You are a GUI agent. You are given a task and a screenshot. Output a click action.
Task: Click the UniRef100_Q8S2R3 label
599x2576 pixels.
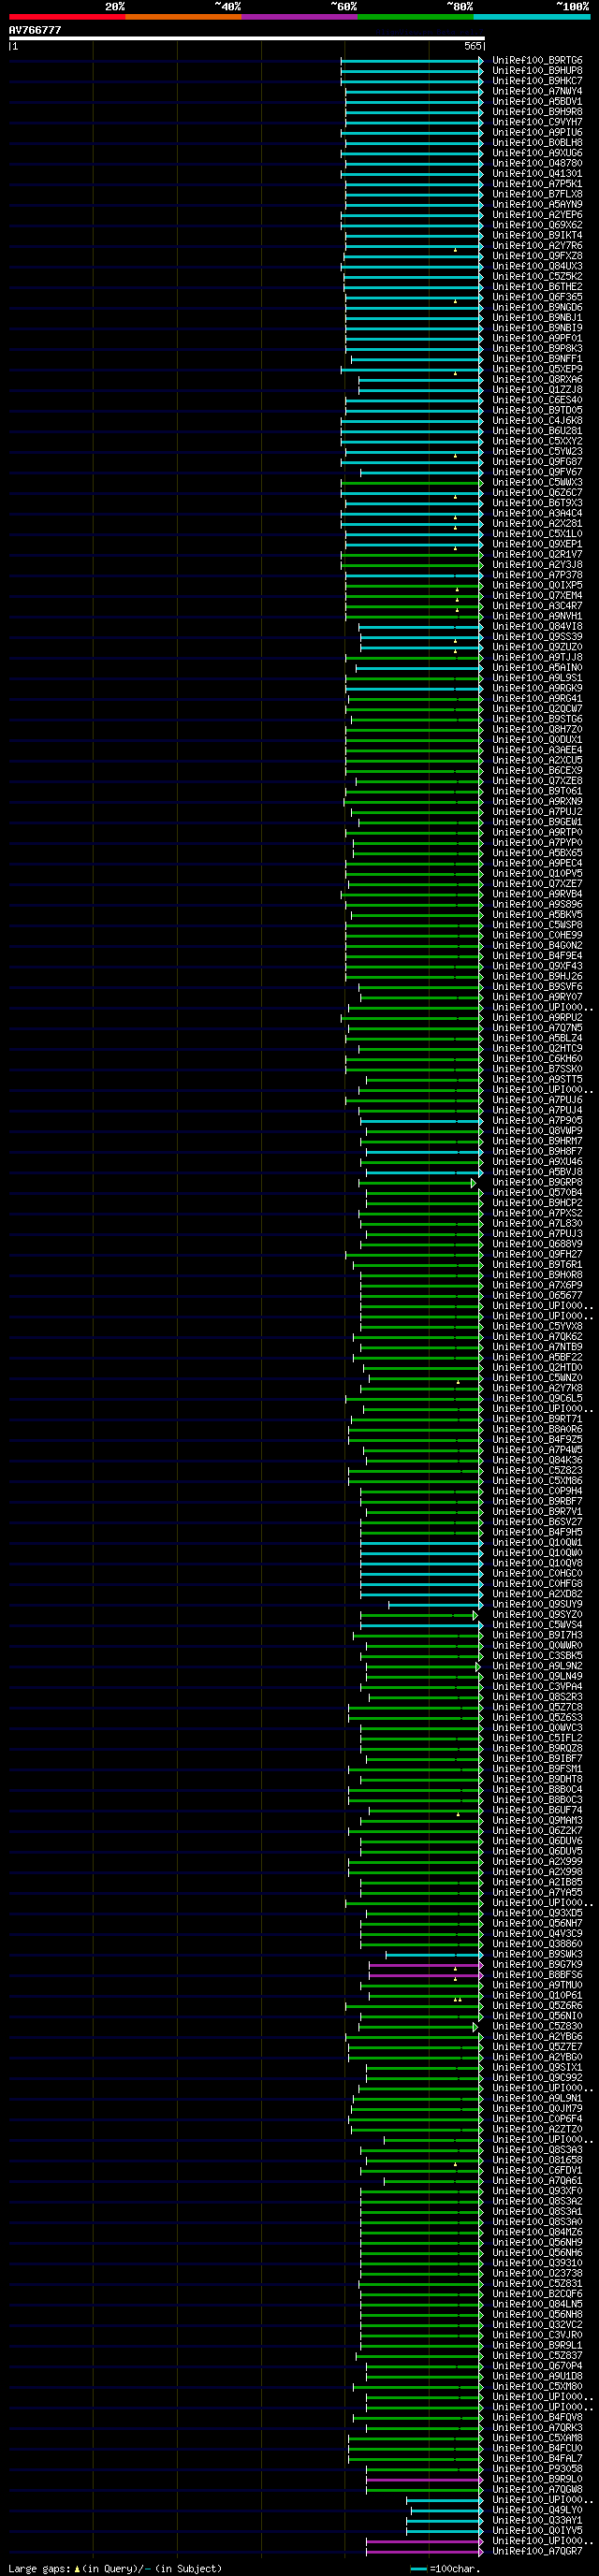coord(537,1697)
